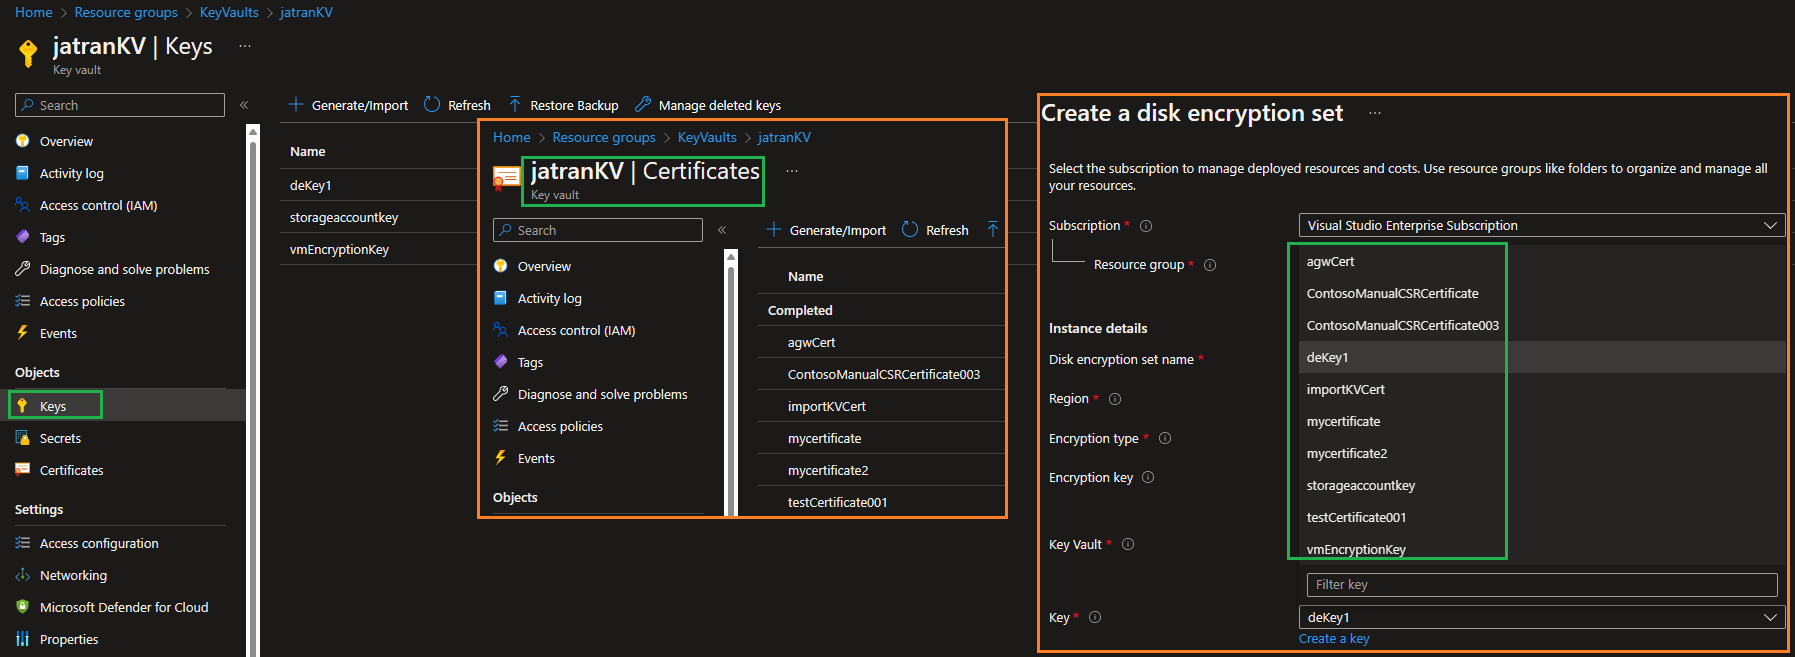Open Access policies in Keys sidebar

pyautogui.click(x=82, y=301)
